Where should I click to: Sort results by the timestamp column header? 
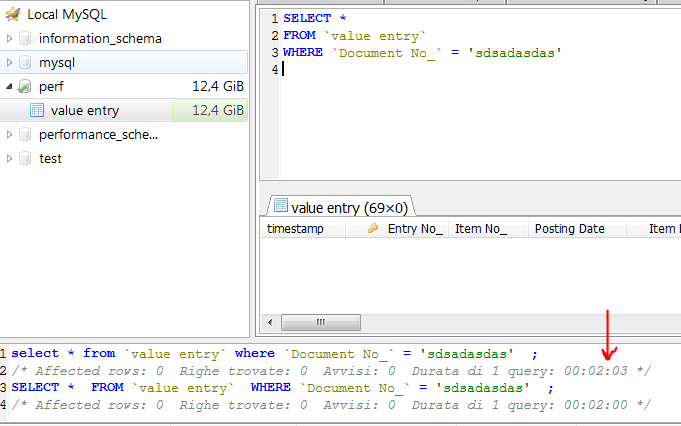click(x=295, y=229)
